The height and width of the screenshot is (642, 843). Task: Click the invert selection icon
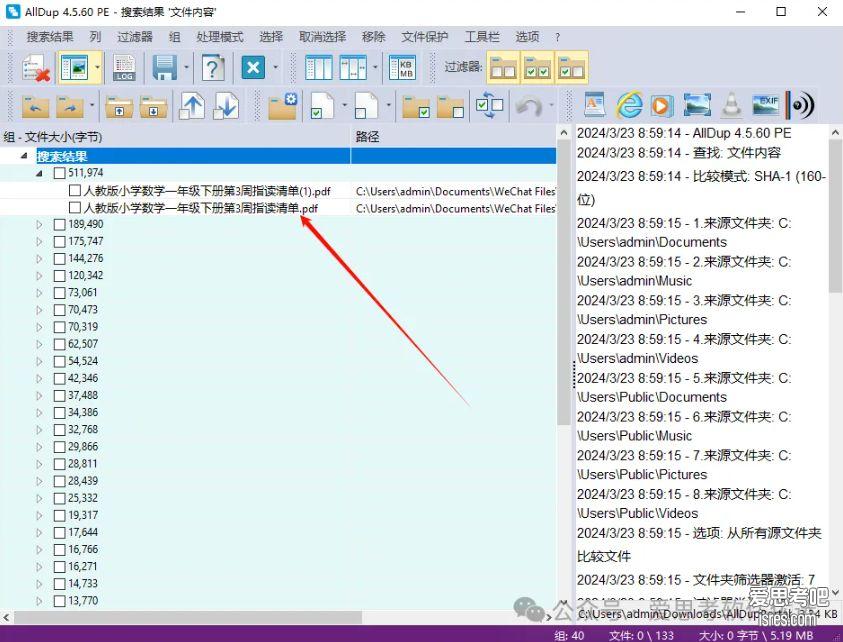click(489, 105)
